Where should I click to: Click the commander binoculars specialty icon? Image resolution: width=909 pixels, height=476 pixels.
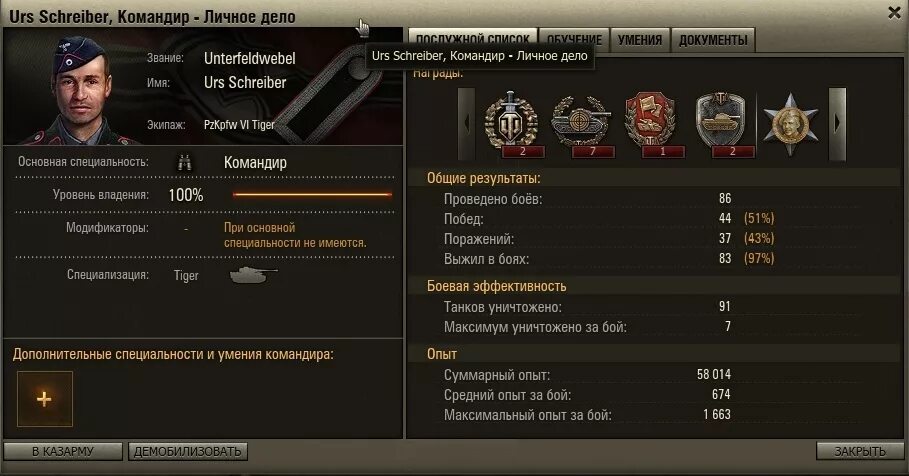coord(184,163)
